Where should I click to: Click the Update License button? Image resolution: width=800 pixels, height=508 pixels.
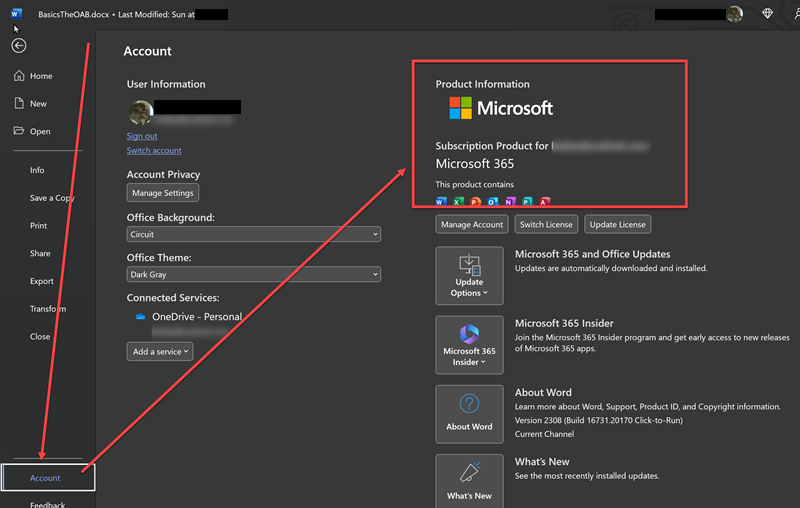pyautogui.click(x=617, y=224)
